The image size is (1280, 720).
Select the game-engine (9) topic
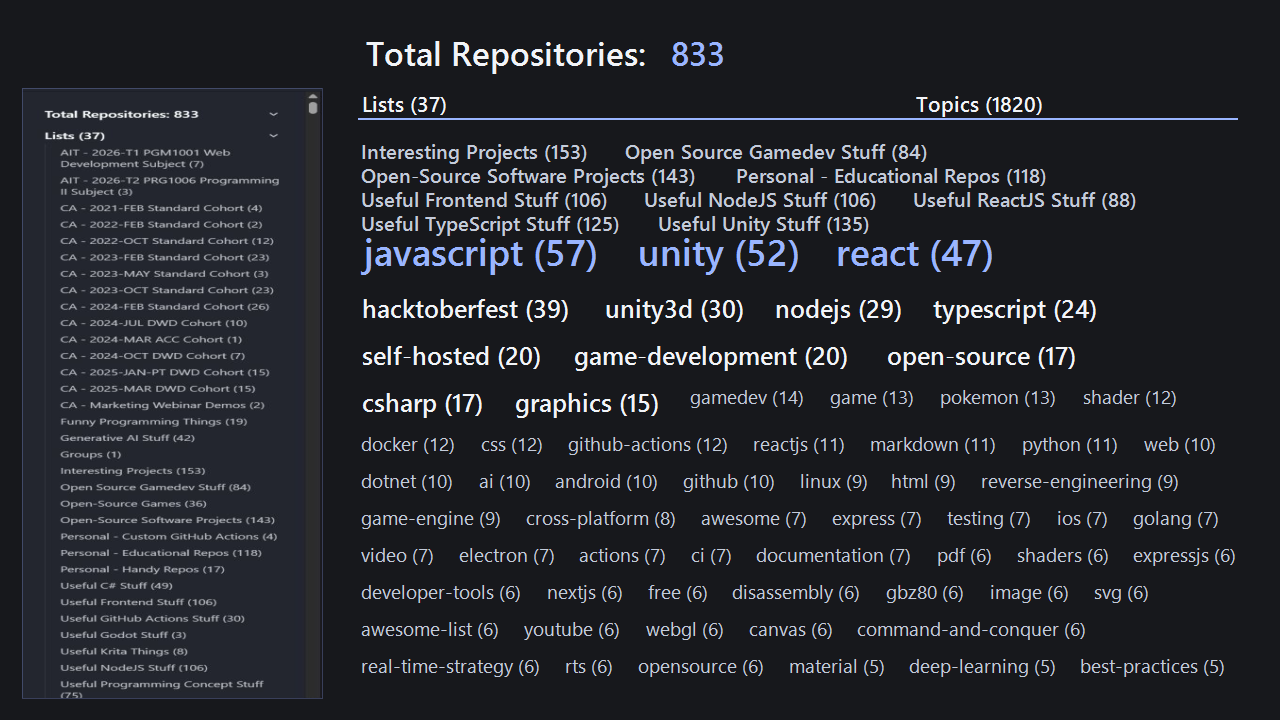(x=431, y=519)
